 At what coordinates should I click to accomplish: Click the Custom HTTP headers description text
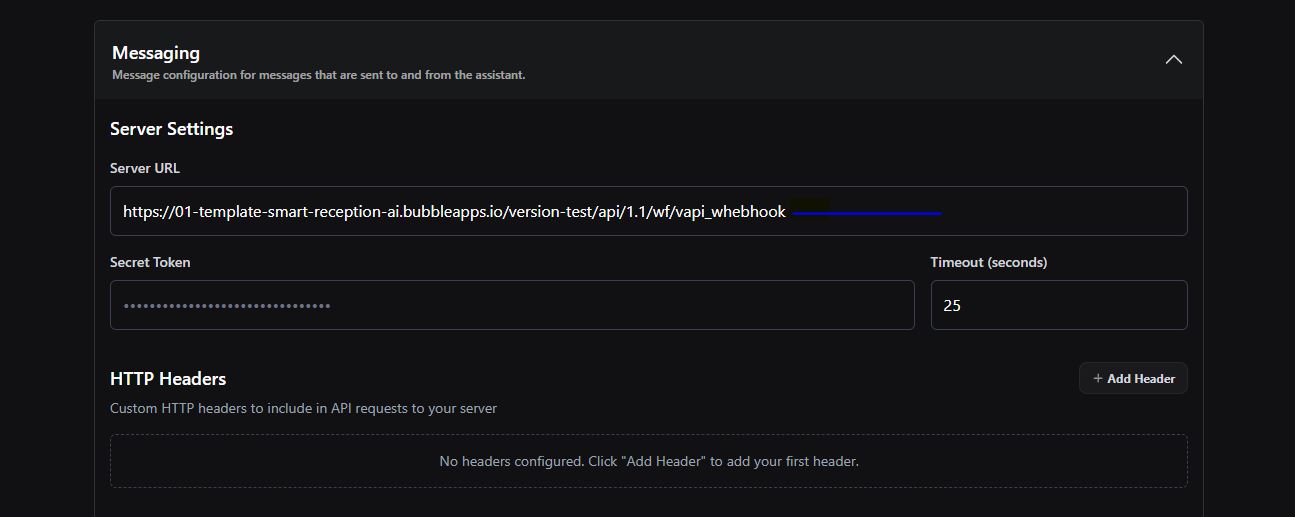point(303,408)
